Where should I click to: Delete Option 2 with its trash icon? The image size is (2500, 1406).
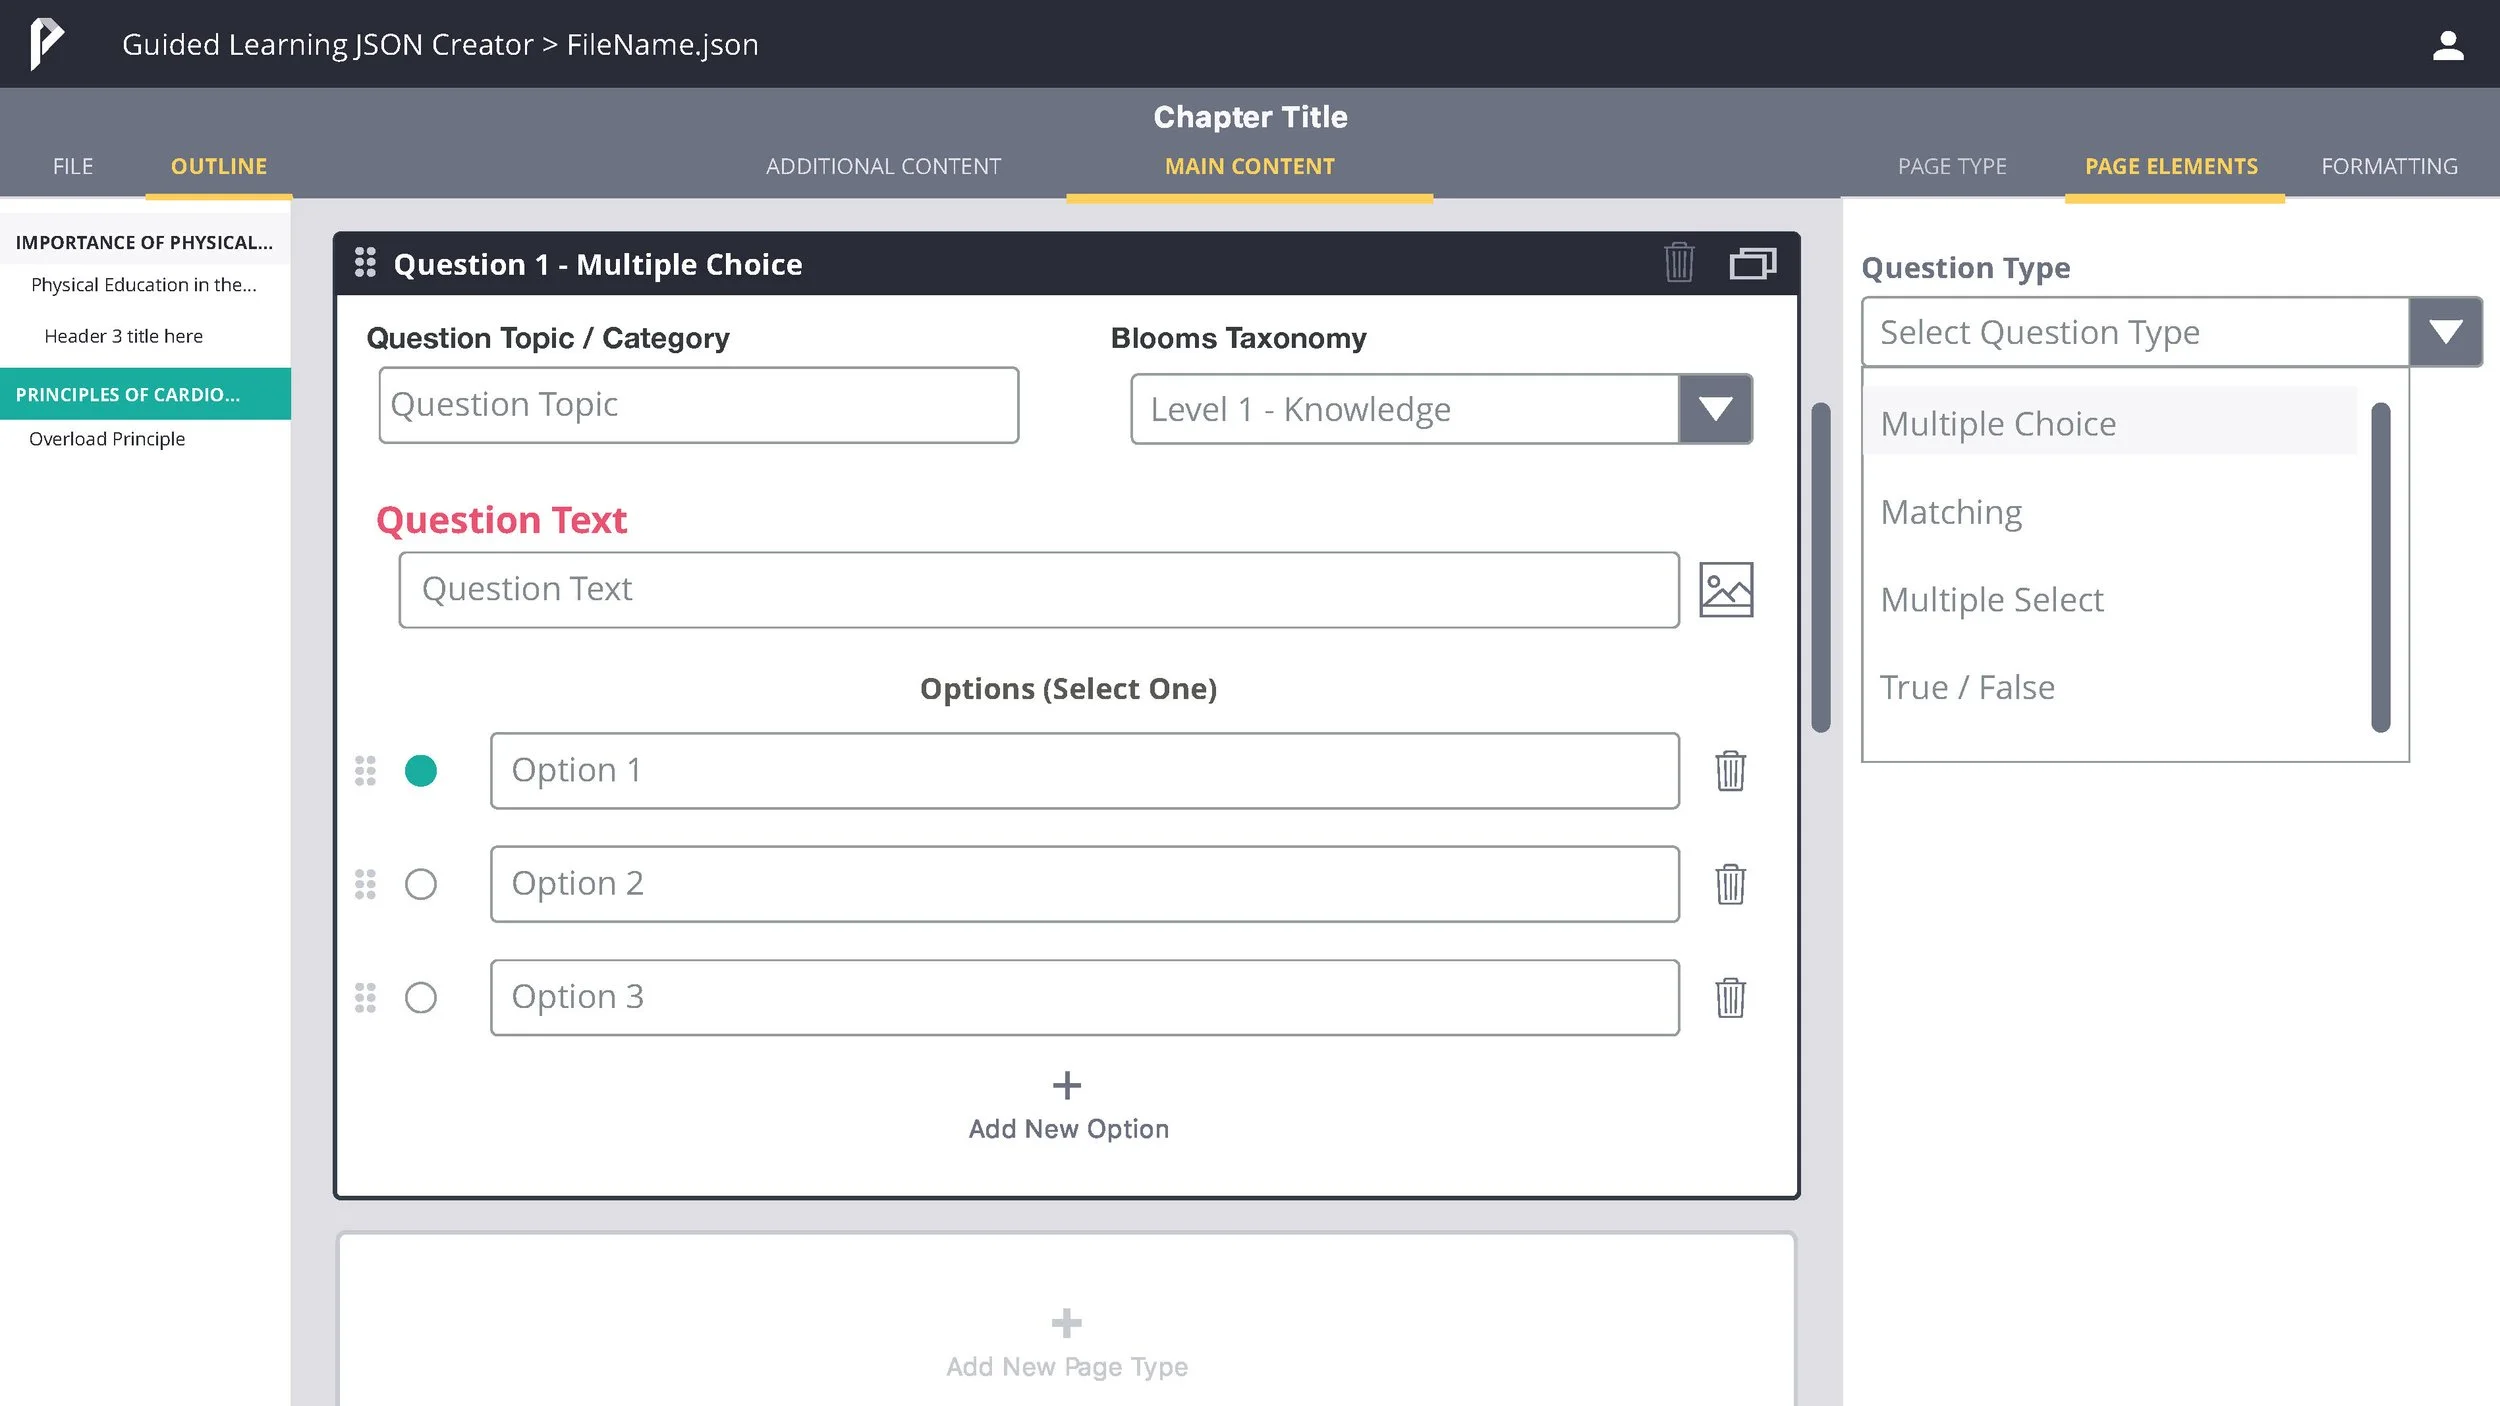point(1730,884)
